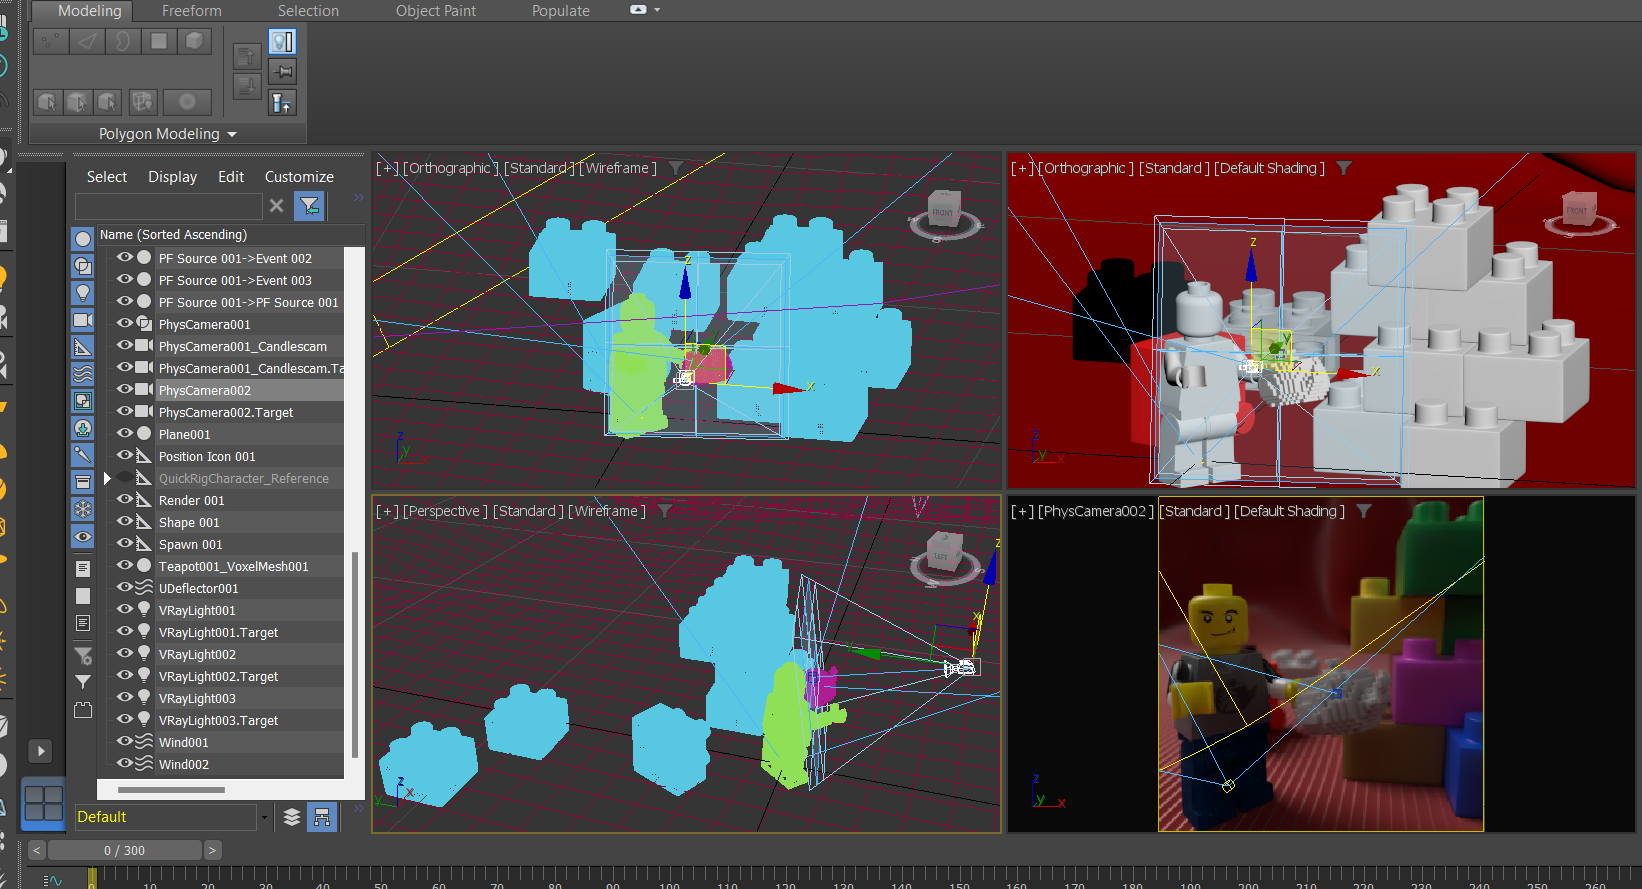Click the Next Modifier icon in ribbon

pos(247,87)
